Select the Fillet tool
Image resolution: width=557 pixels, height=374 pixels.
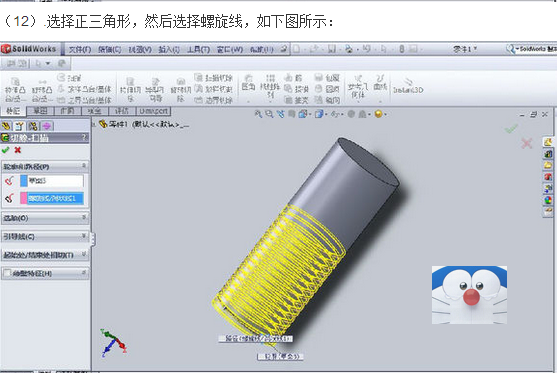click(248, 85)
